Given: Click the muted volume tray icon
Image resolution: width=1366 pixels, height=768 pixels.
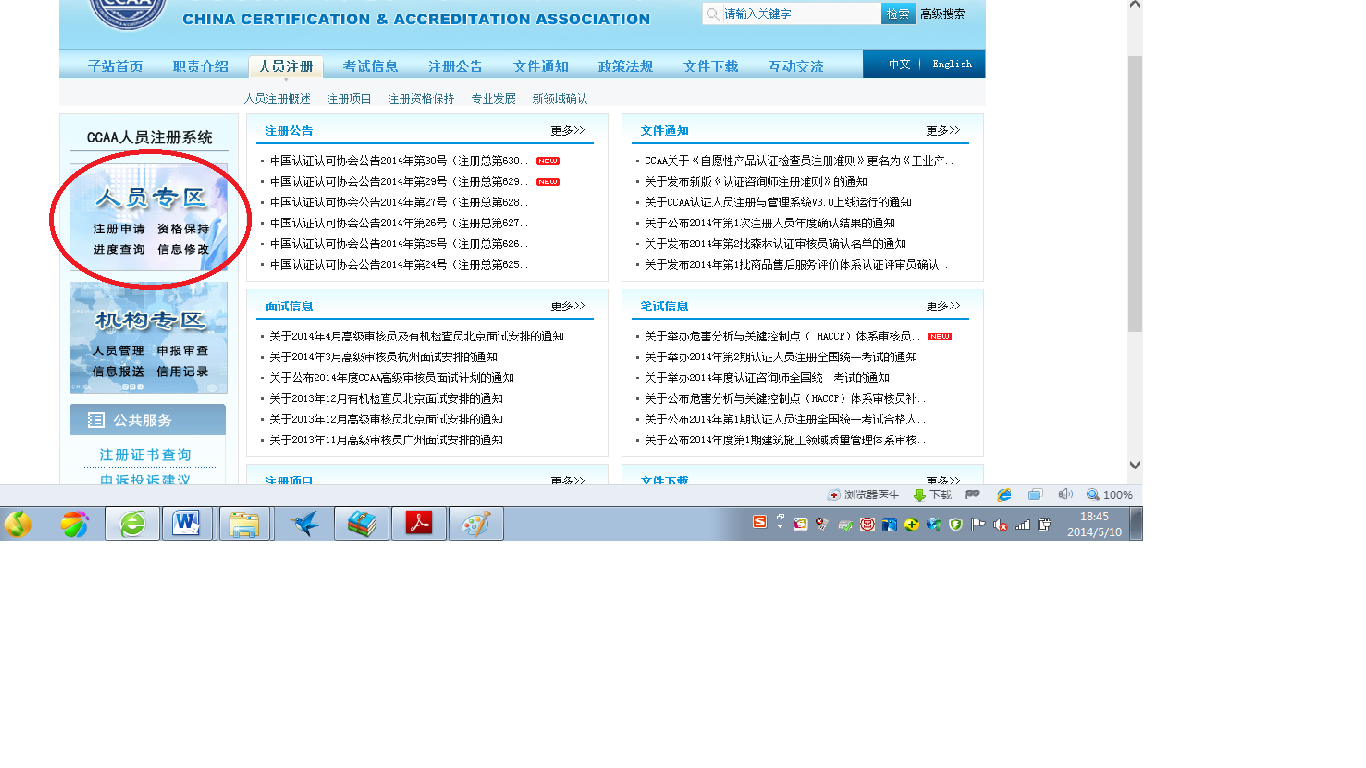Looking at the screenshot, I should (x=999, y=524).
